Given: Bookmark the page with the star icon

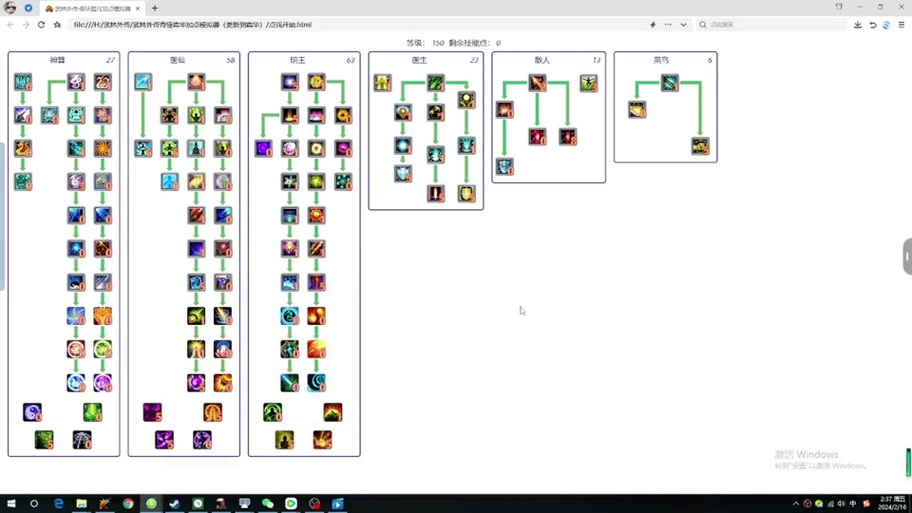Looking at the screenshot, I should click(57, 24).
